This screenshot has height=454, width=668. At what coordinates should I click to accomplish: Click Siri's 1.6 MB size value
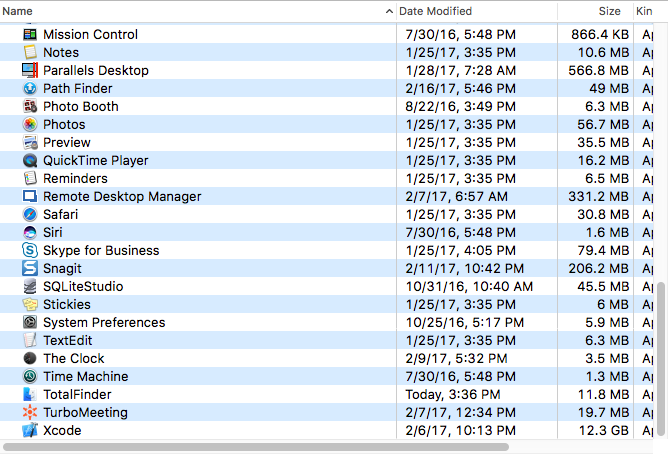(x=607, y=233)
